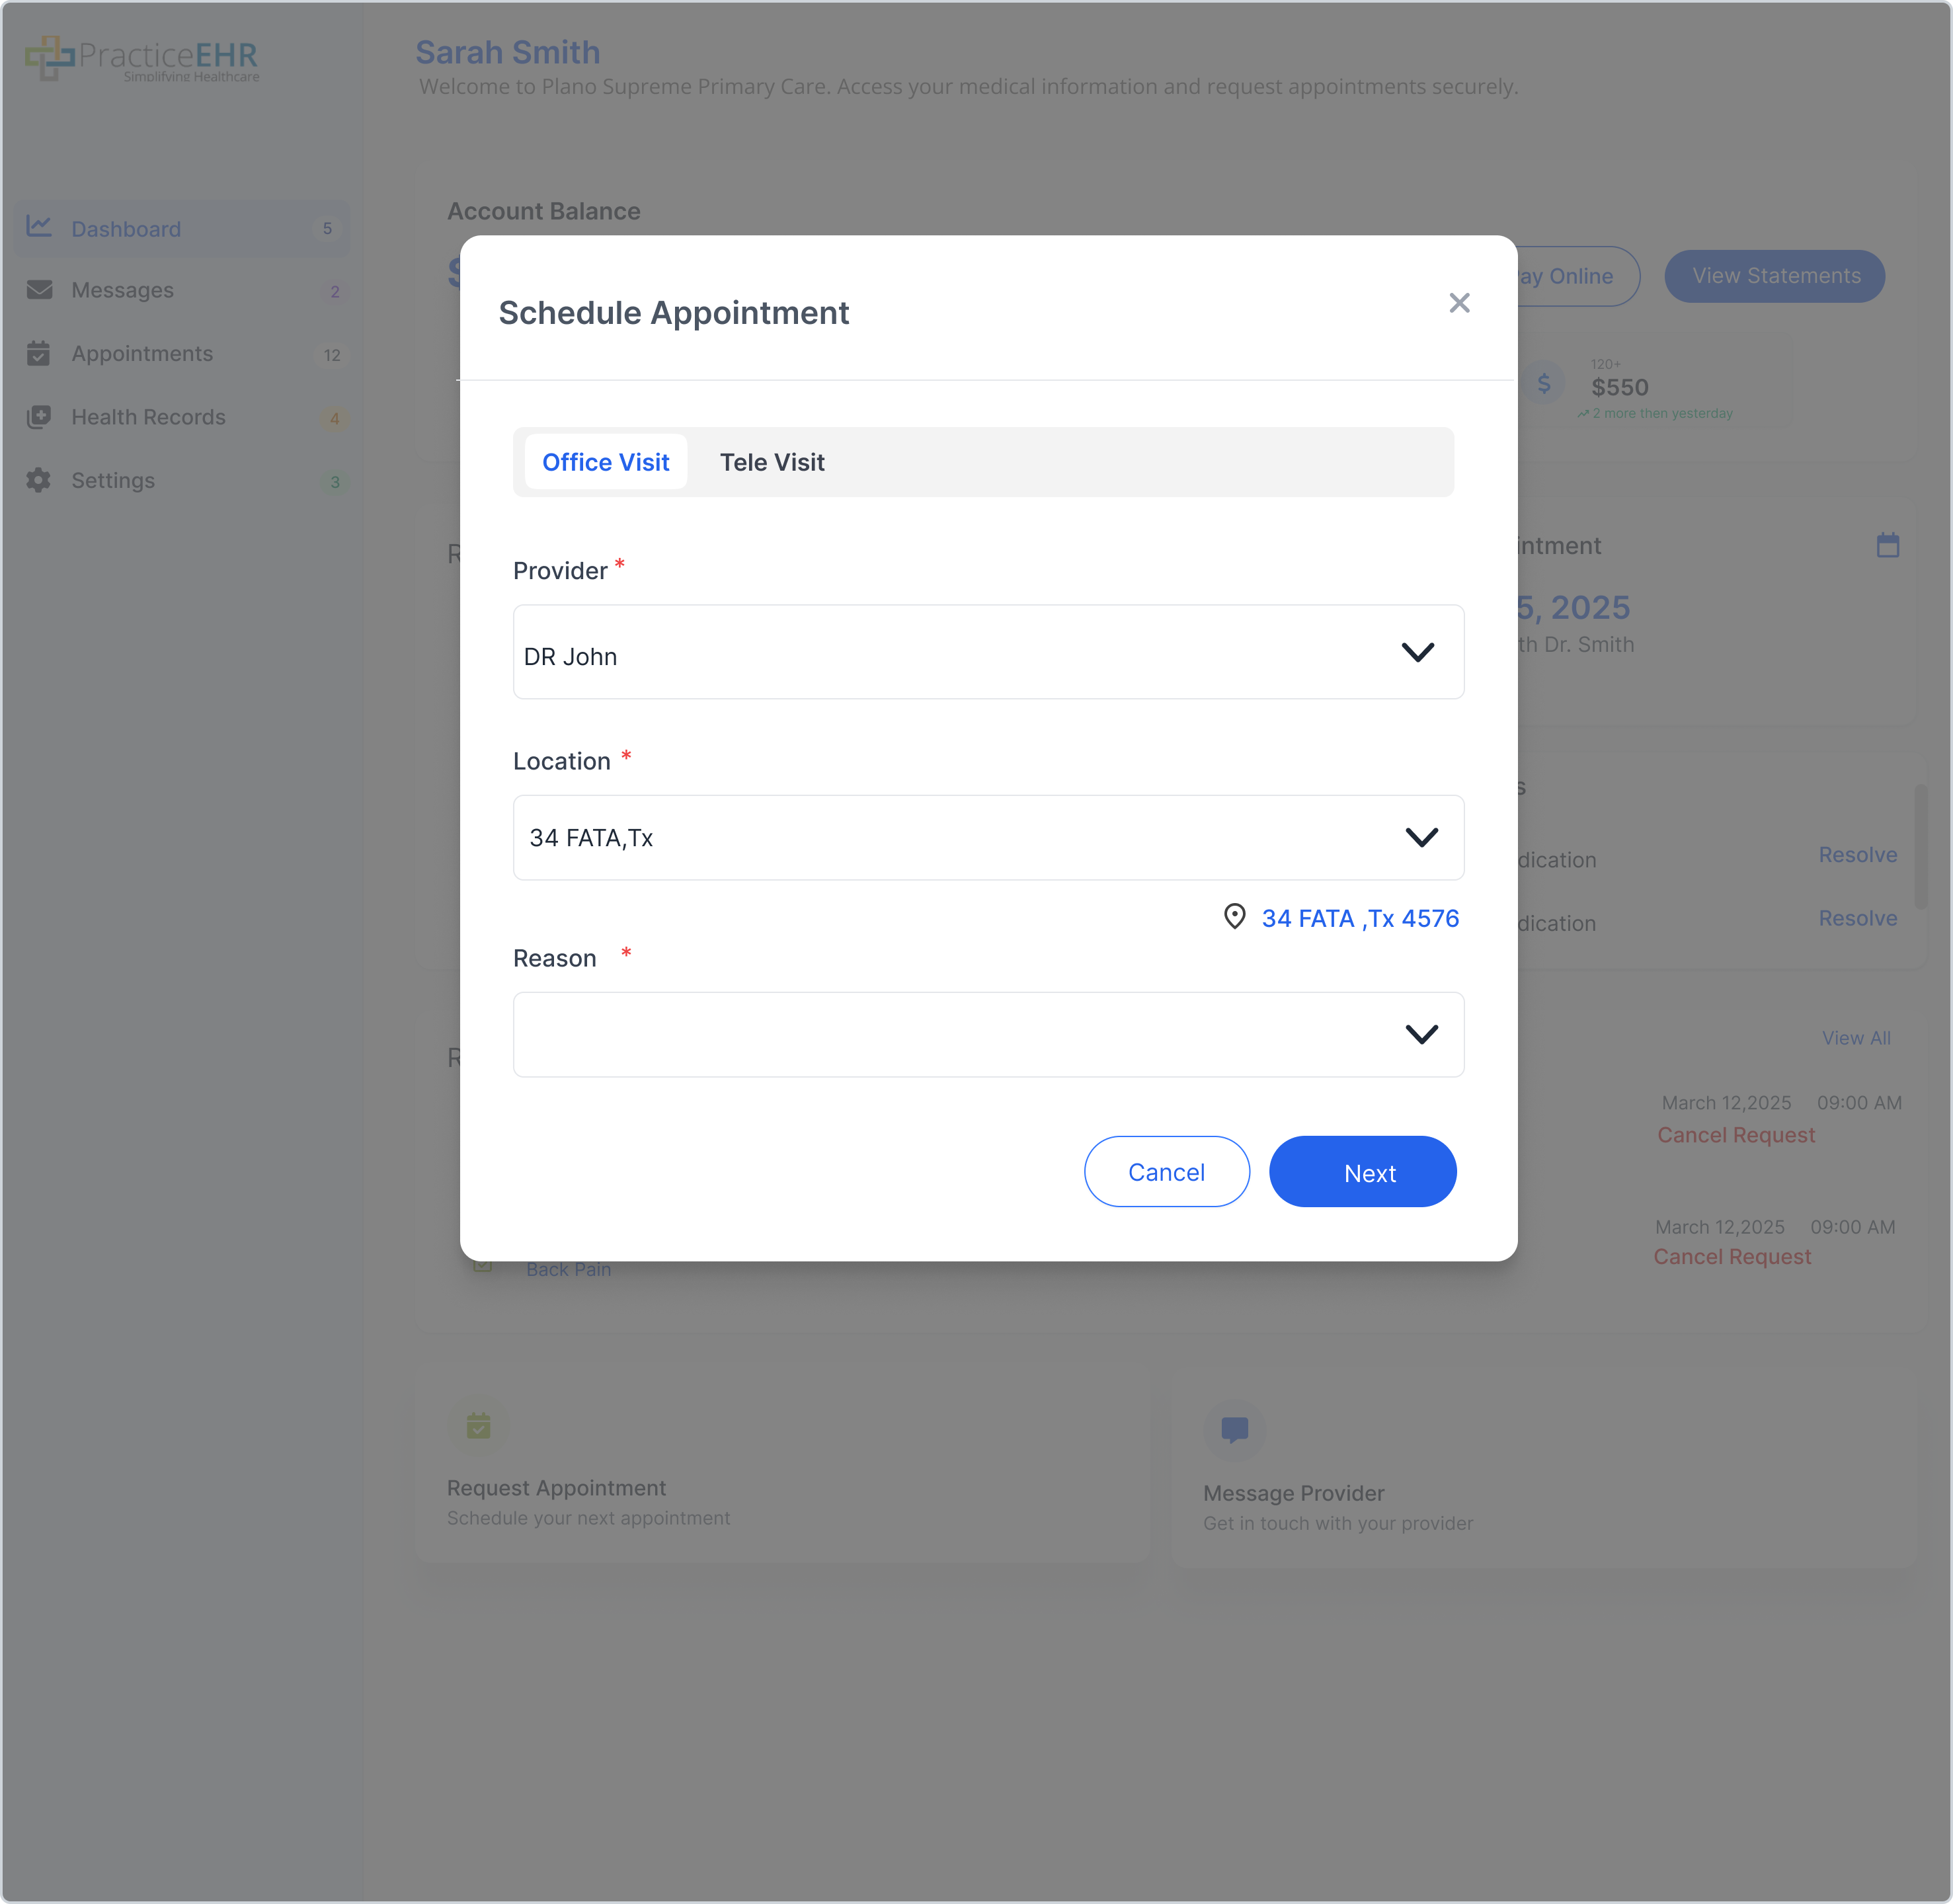Open the 34 FATA ,Tx 4576 address link
The height and width of the screenshot is (1904, 1953).
(x=1360, y=917)
